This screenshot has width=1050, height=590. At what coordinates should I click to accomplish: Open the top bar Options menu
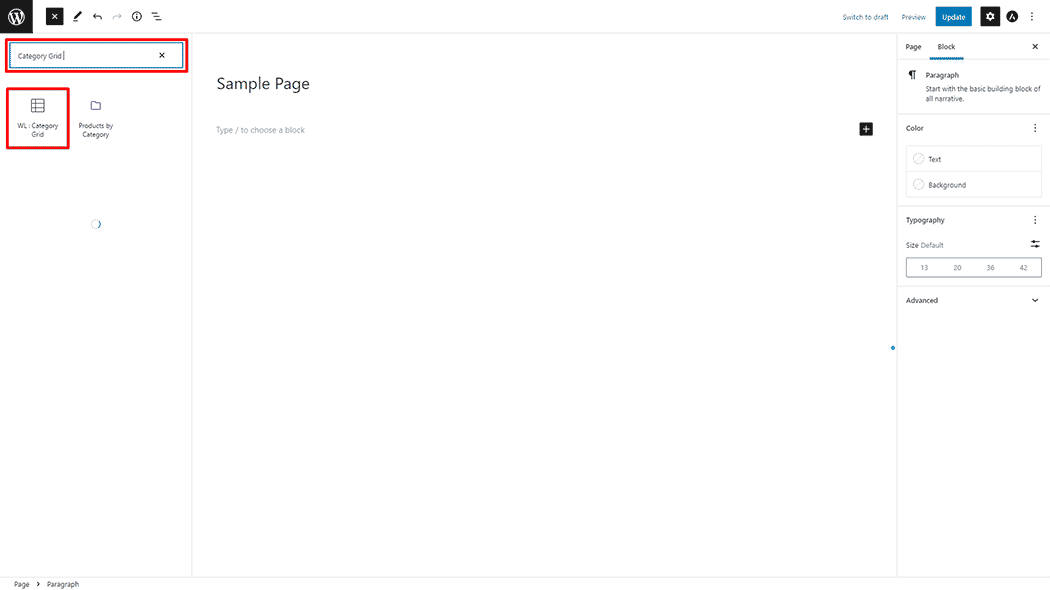1032,16
